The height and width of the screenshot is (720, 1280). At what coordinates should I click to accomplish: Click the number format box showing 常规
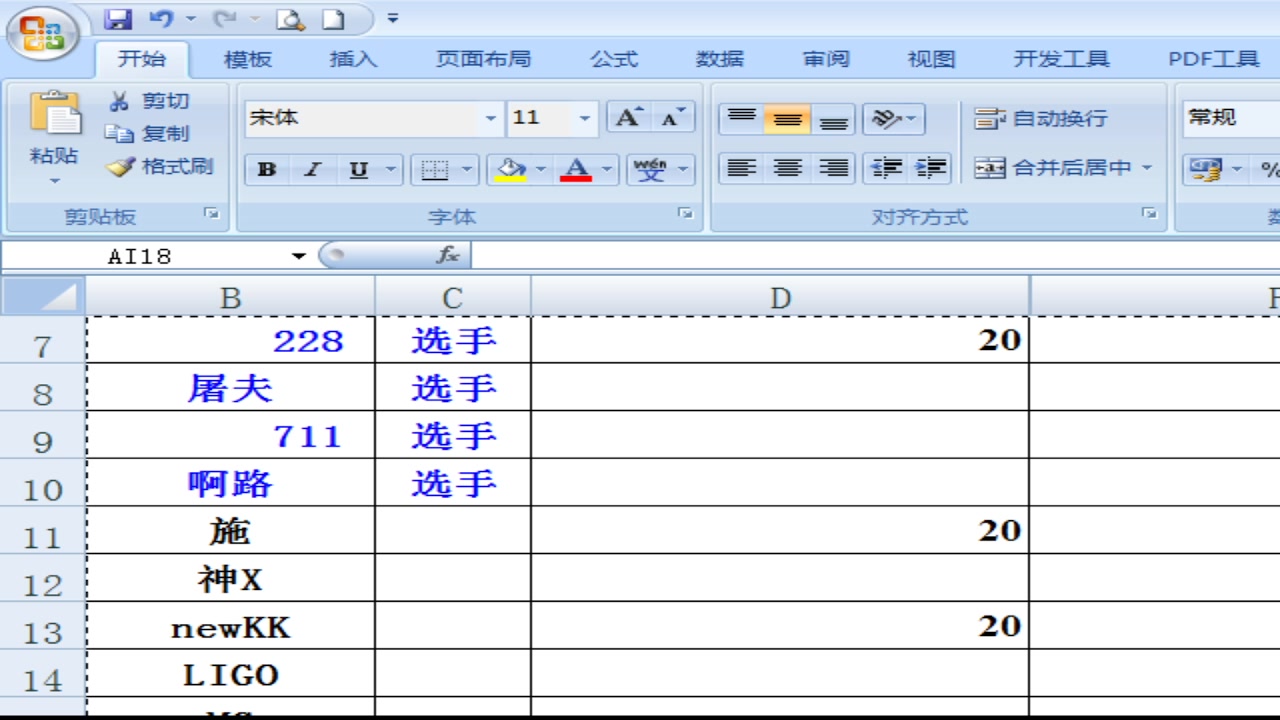[x=1232, y=118]
